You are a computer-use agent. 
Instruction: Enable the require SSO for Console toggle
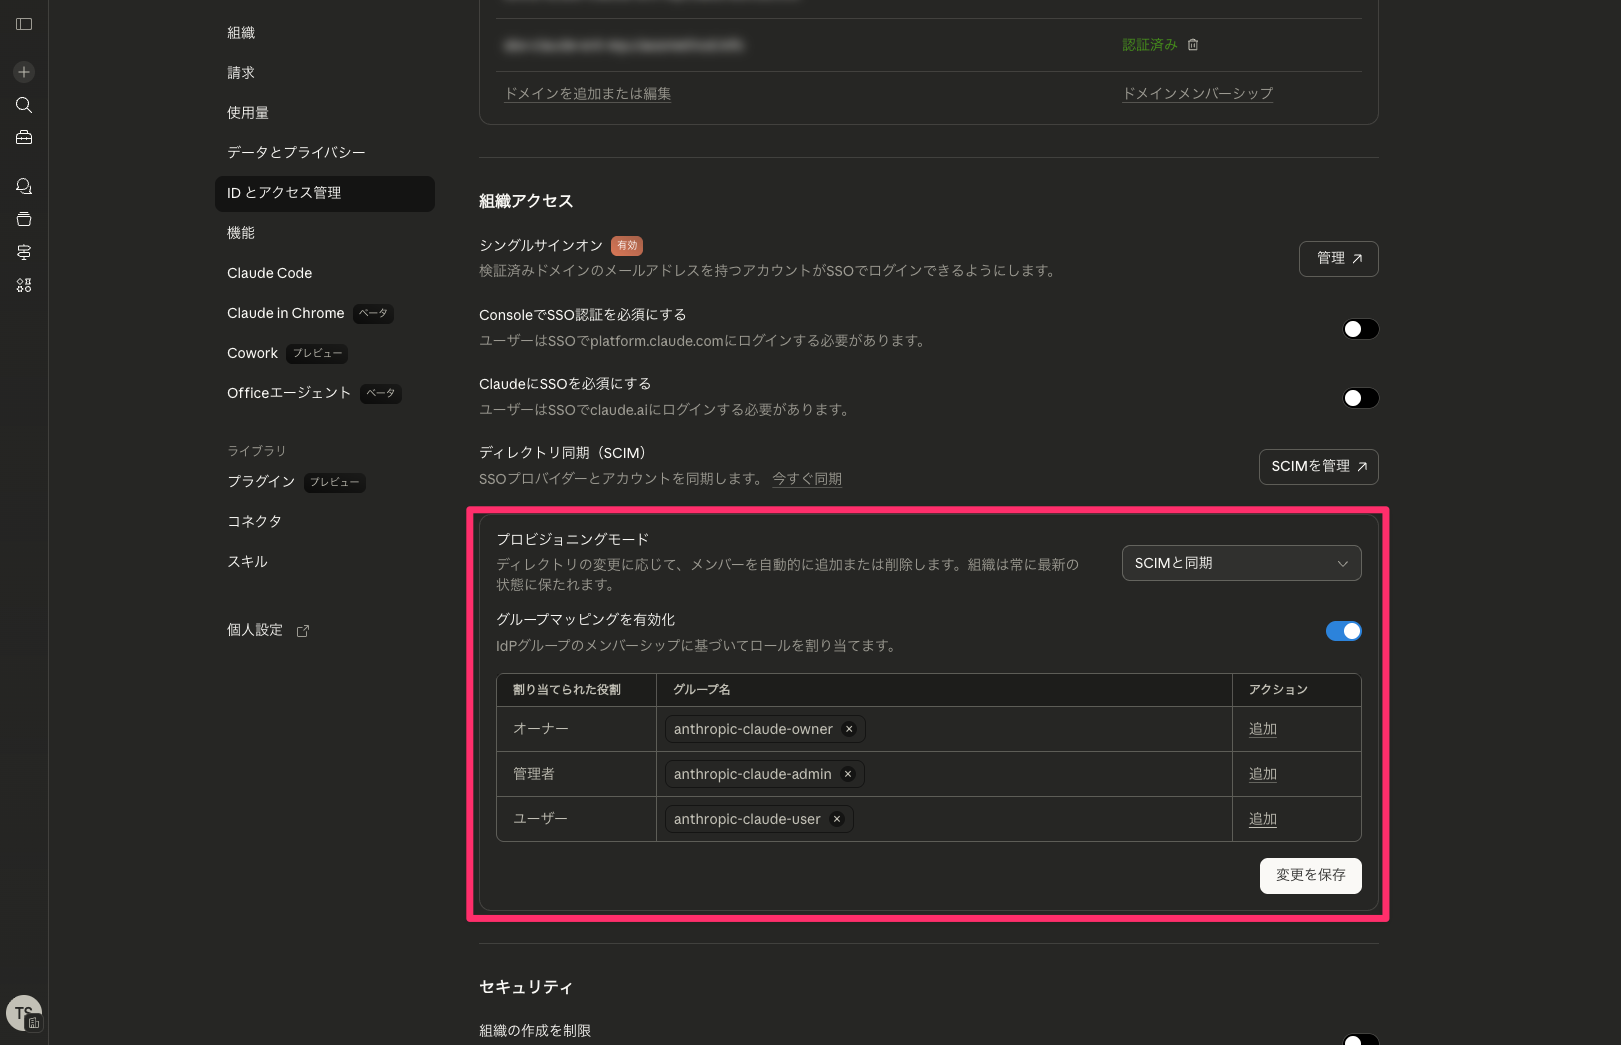1360,329
